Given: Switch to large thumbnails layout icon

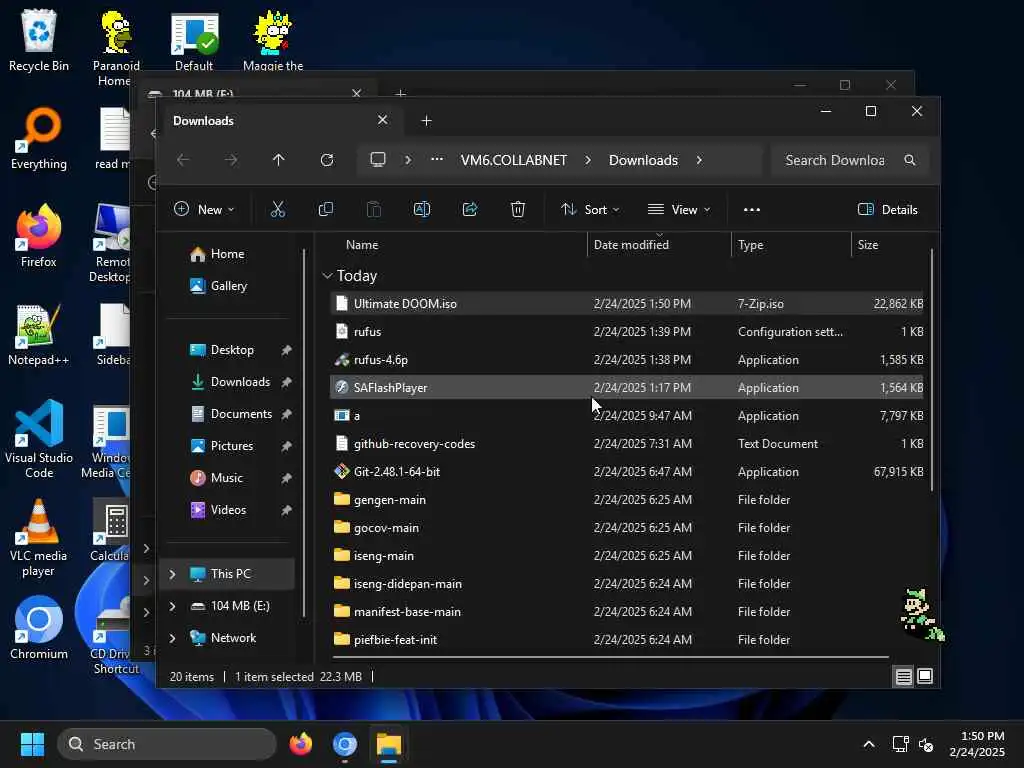Looking at the screenshot, I should [x=925, y=677].
